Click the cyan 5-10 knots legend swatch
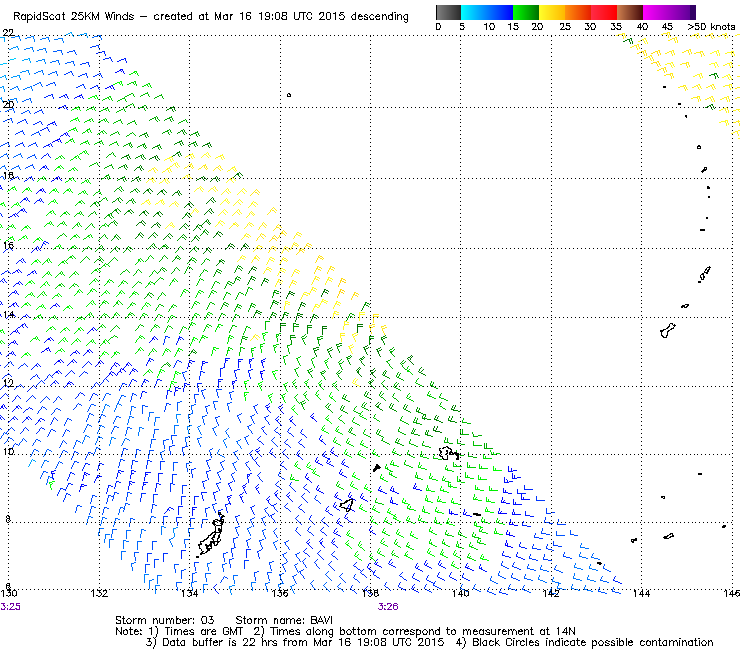Image resolution: width=740 pixels, height=650 pixels. [474, 12]
